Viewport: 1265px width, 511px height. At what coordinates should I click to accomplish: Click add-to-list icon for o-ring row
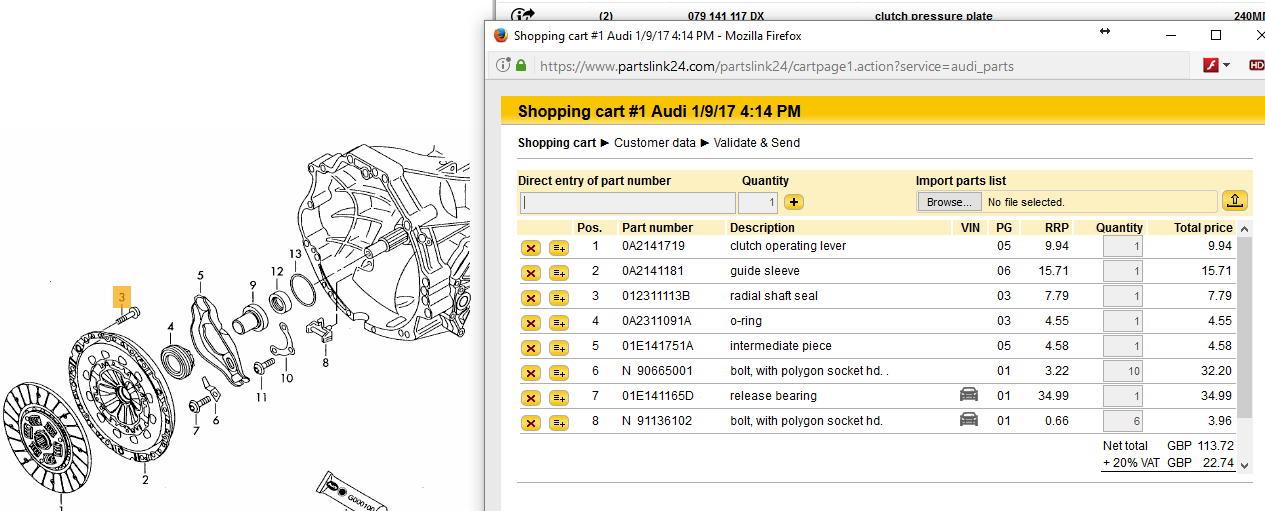click(559, 323)
